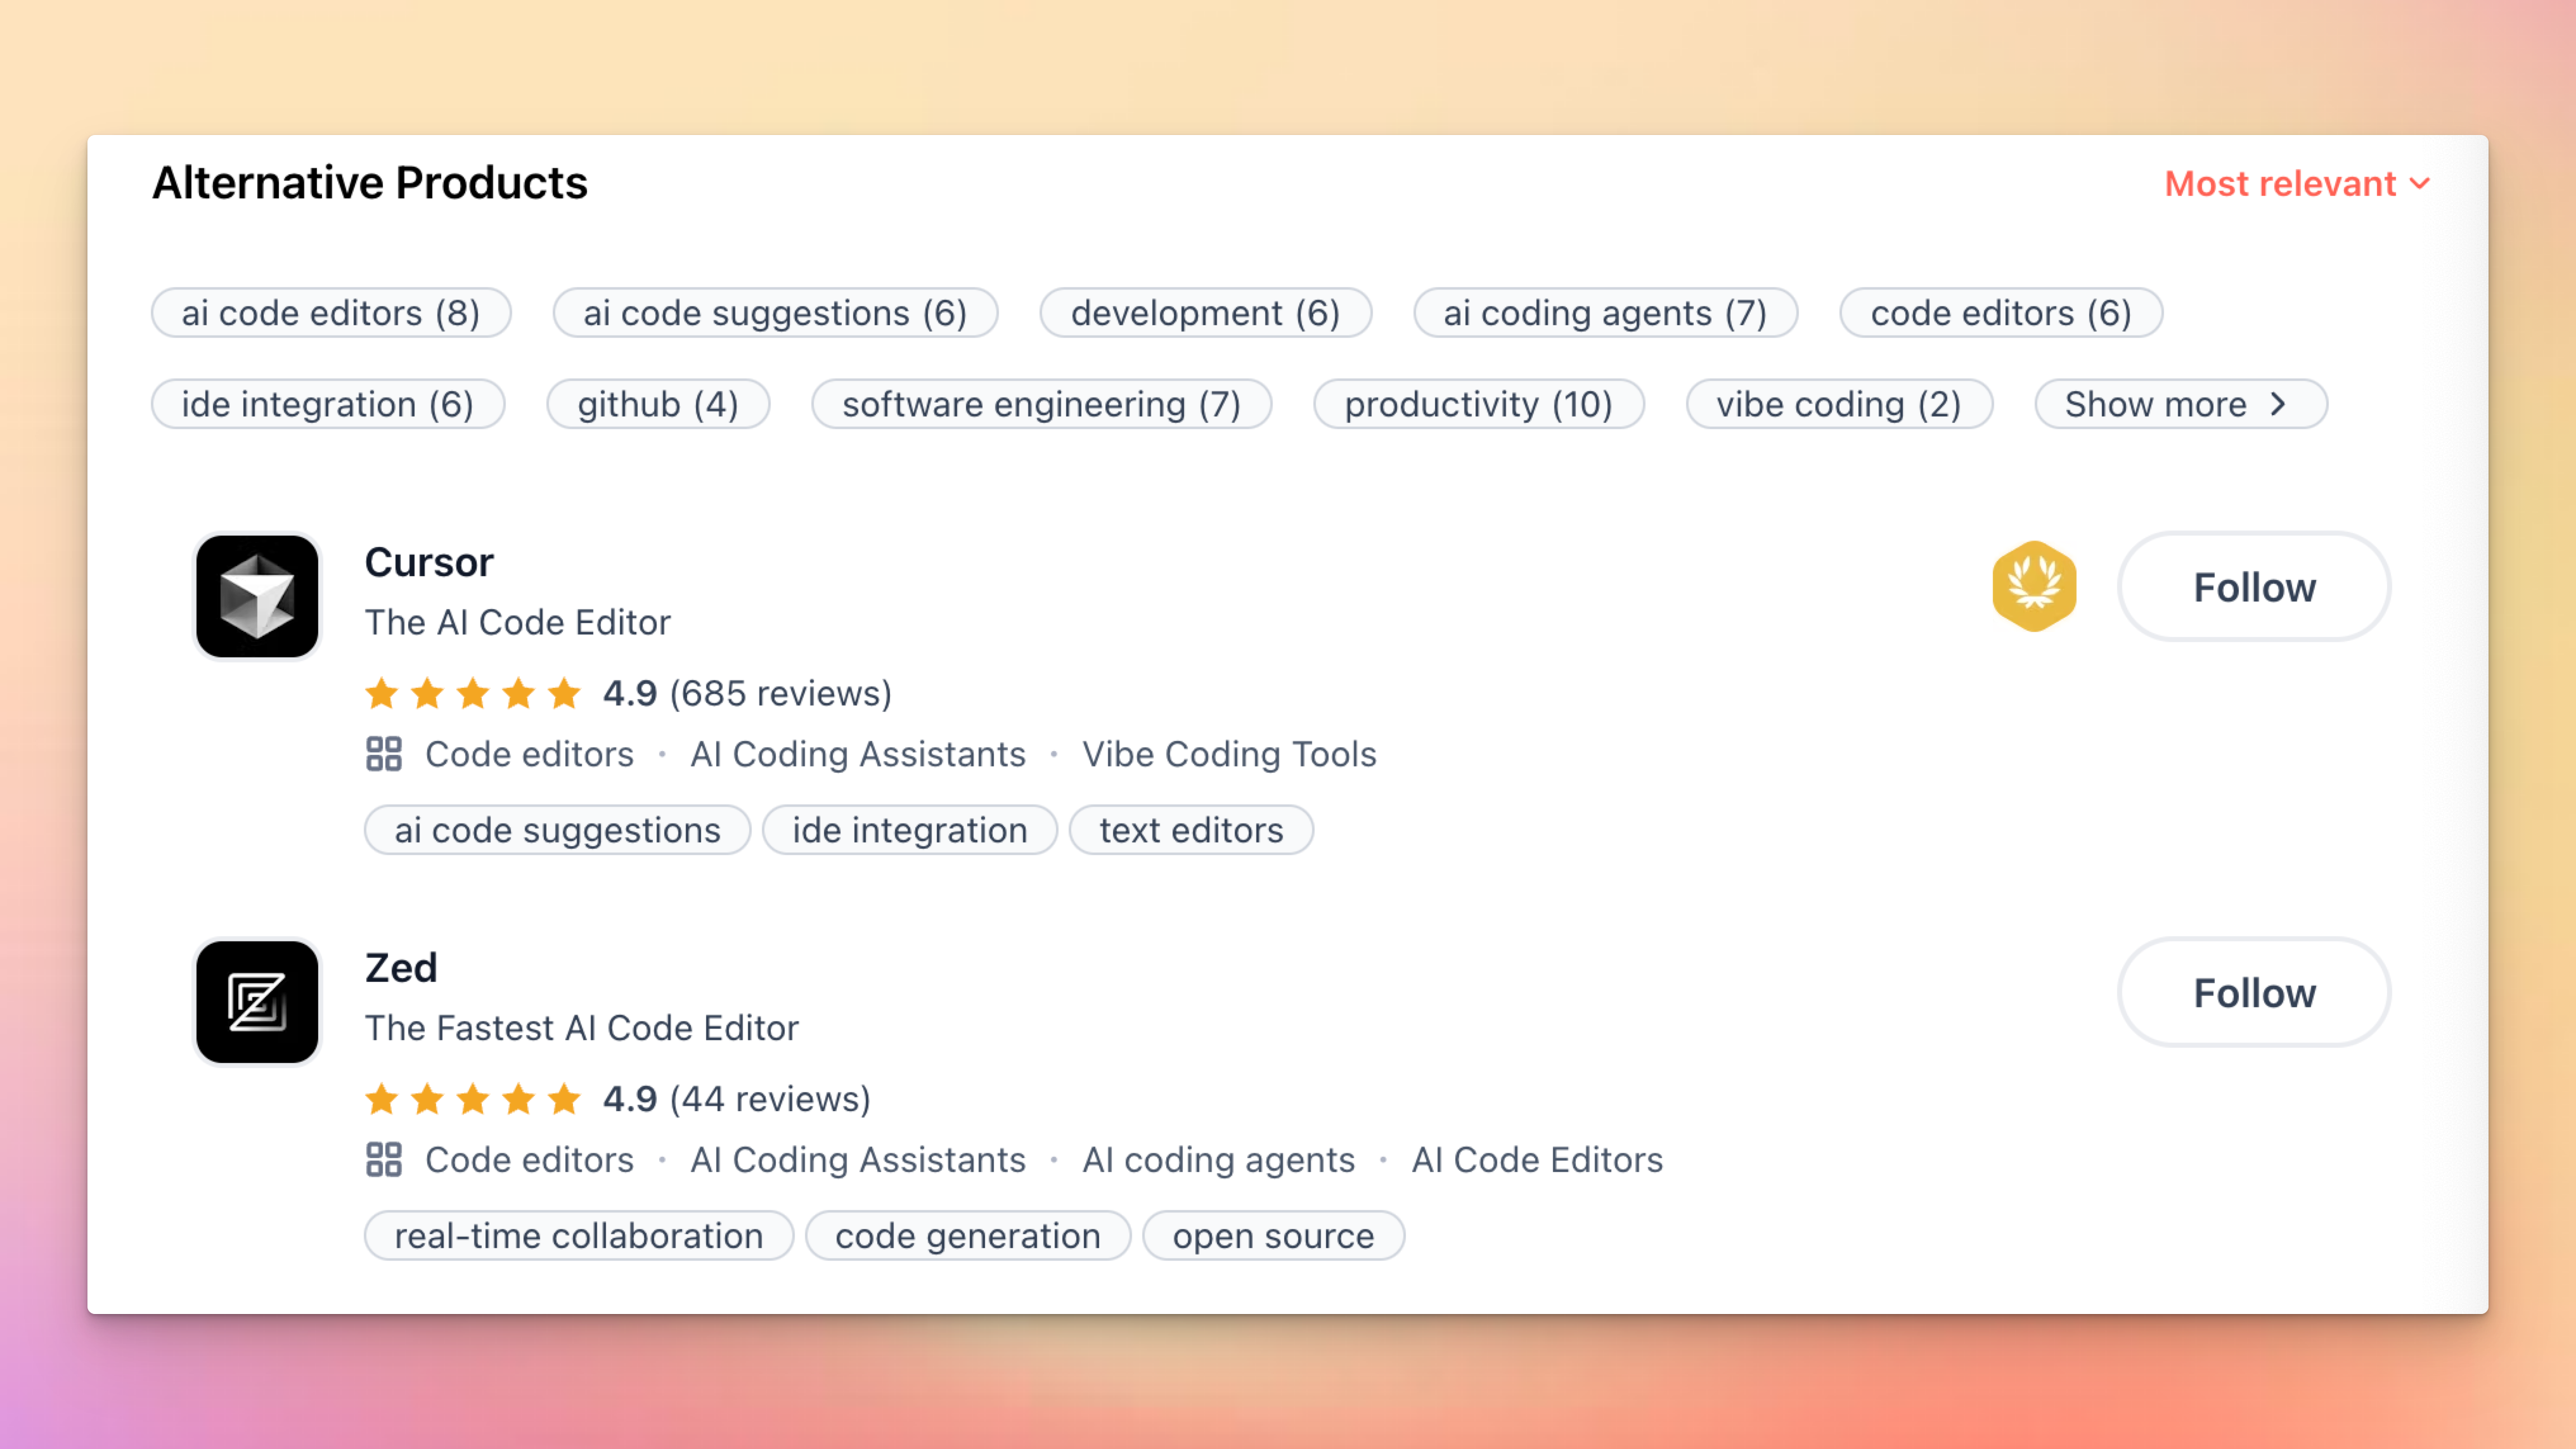Click Zed's open source tag
The height and width of the screenshot is (1449, 2576).
coord(1272,1236)
